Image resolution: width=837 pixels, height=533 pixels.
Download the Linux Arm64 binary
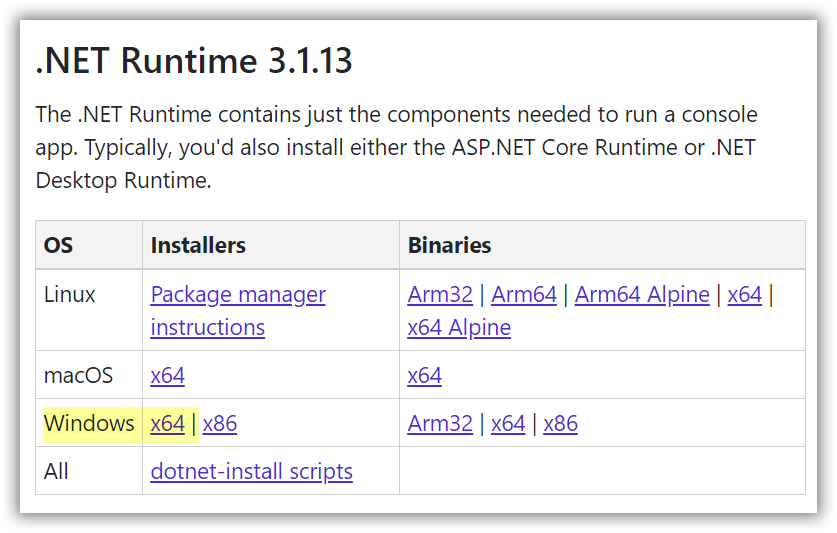(524, 294)
